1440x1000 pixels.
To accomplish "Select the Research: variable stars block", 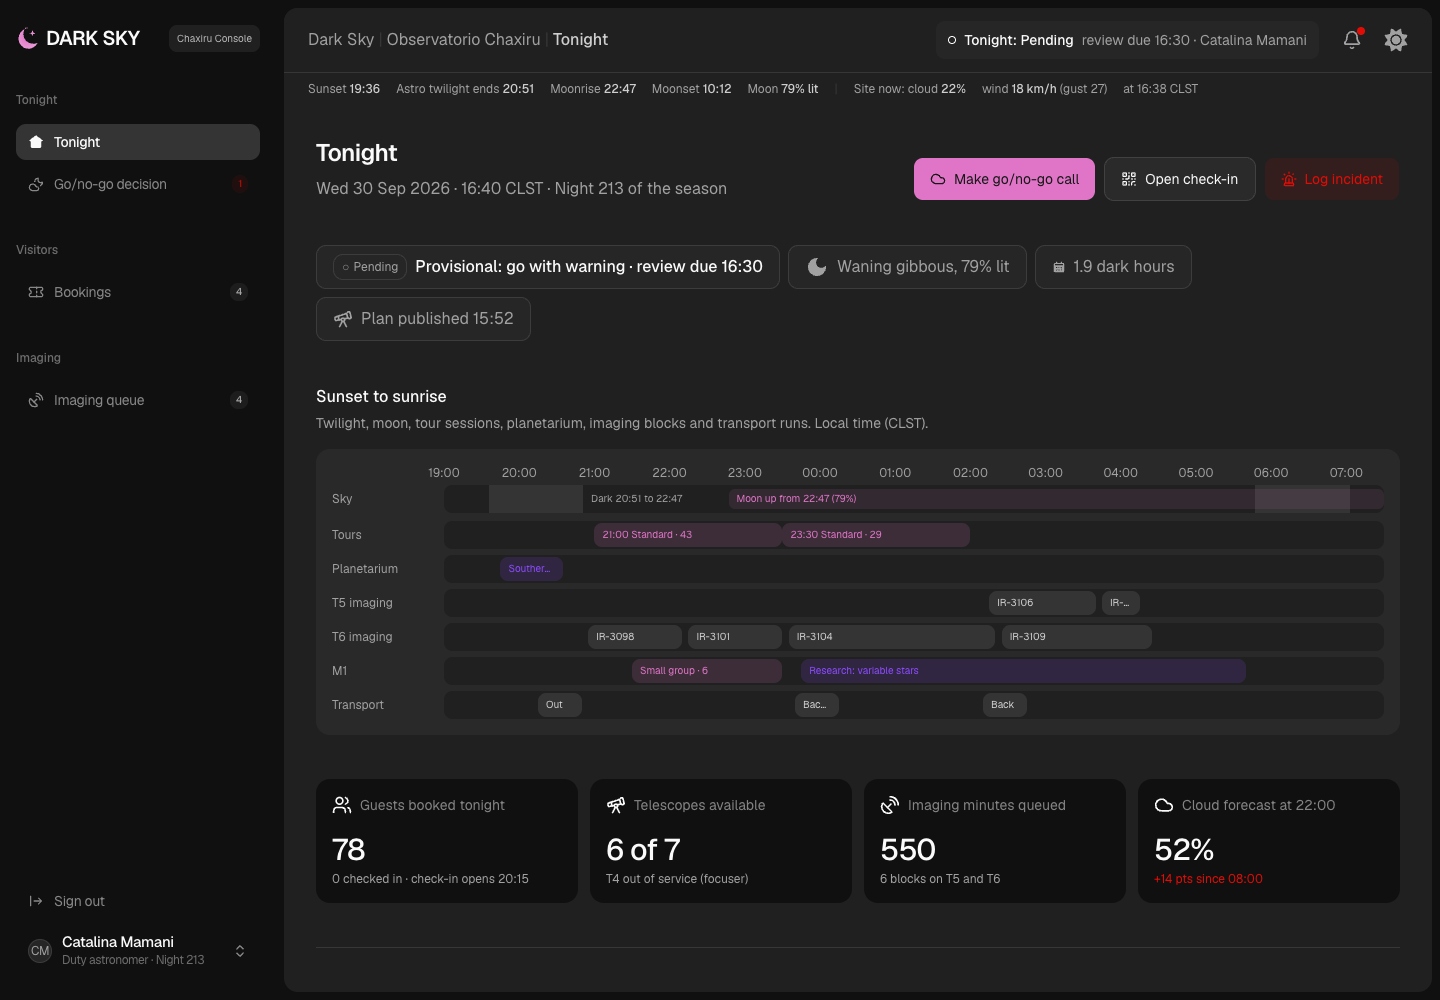I will 1024,671.
